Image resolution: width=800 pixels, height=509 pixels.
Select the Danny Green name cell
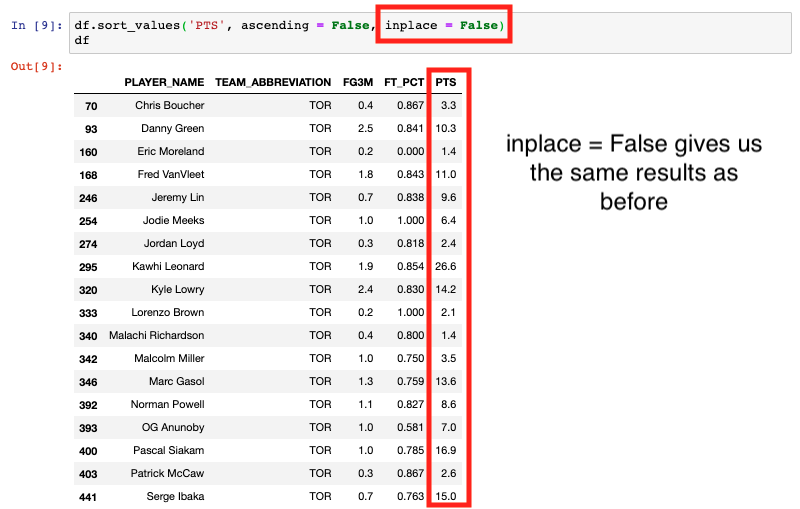coord(172,128)
